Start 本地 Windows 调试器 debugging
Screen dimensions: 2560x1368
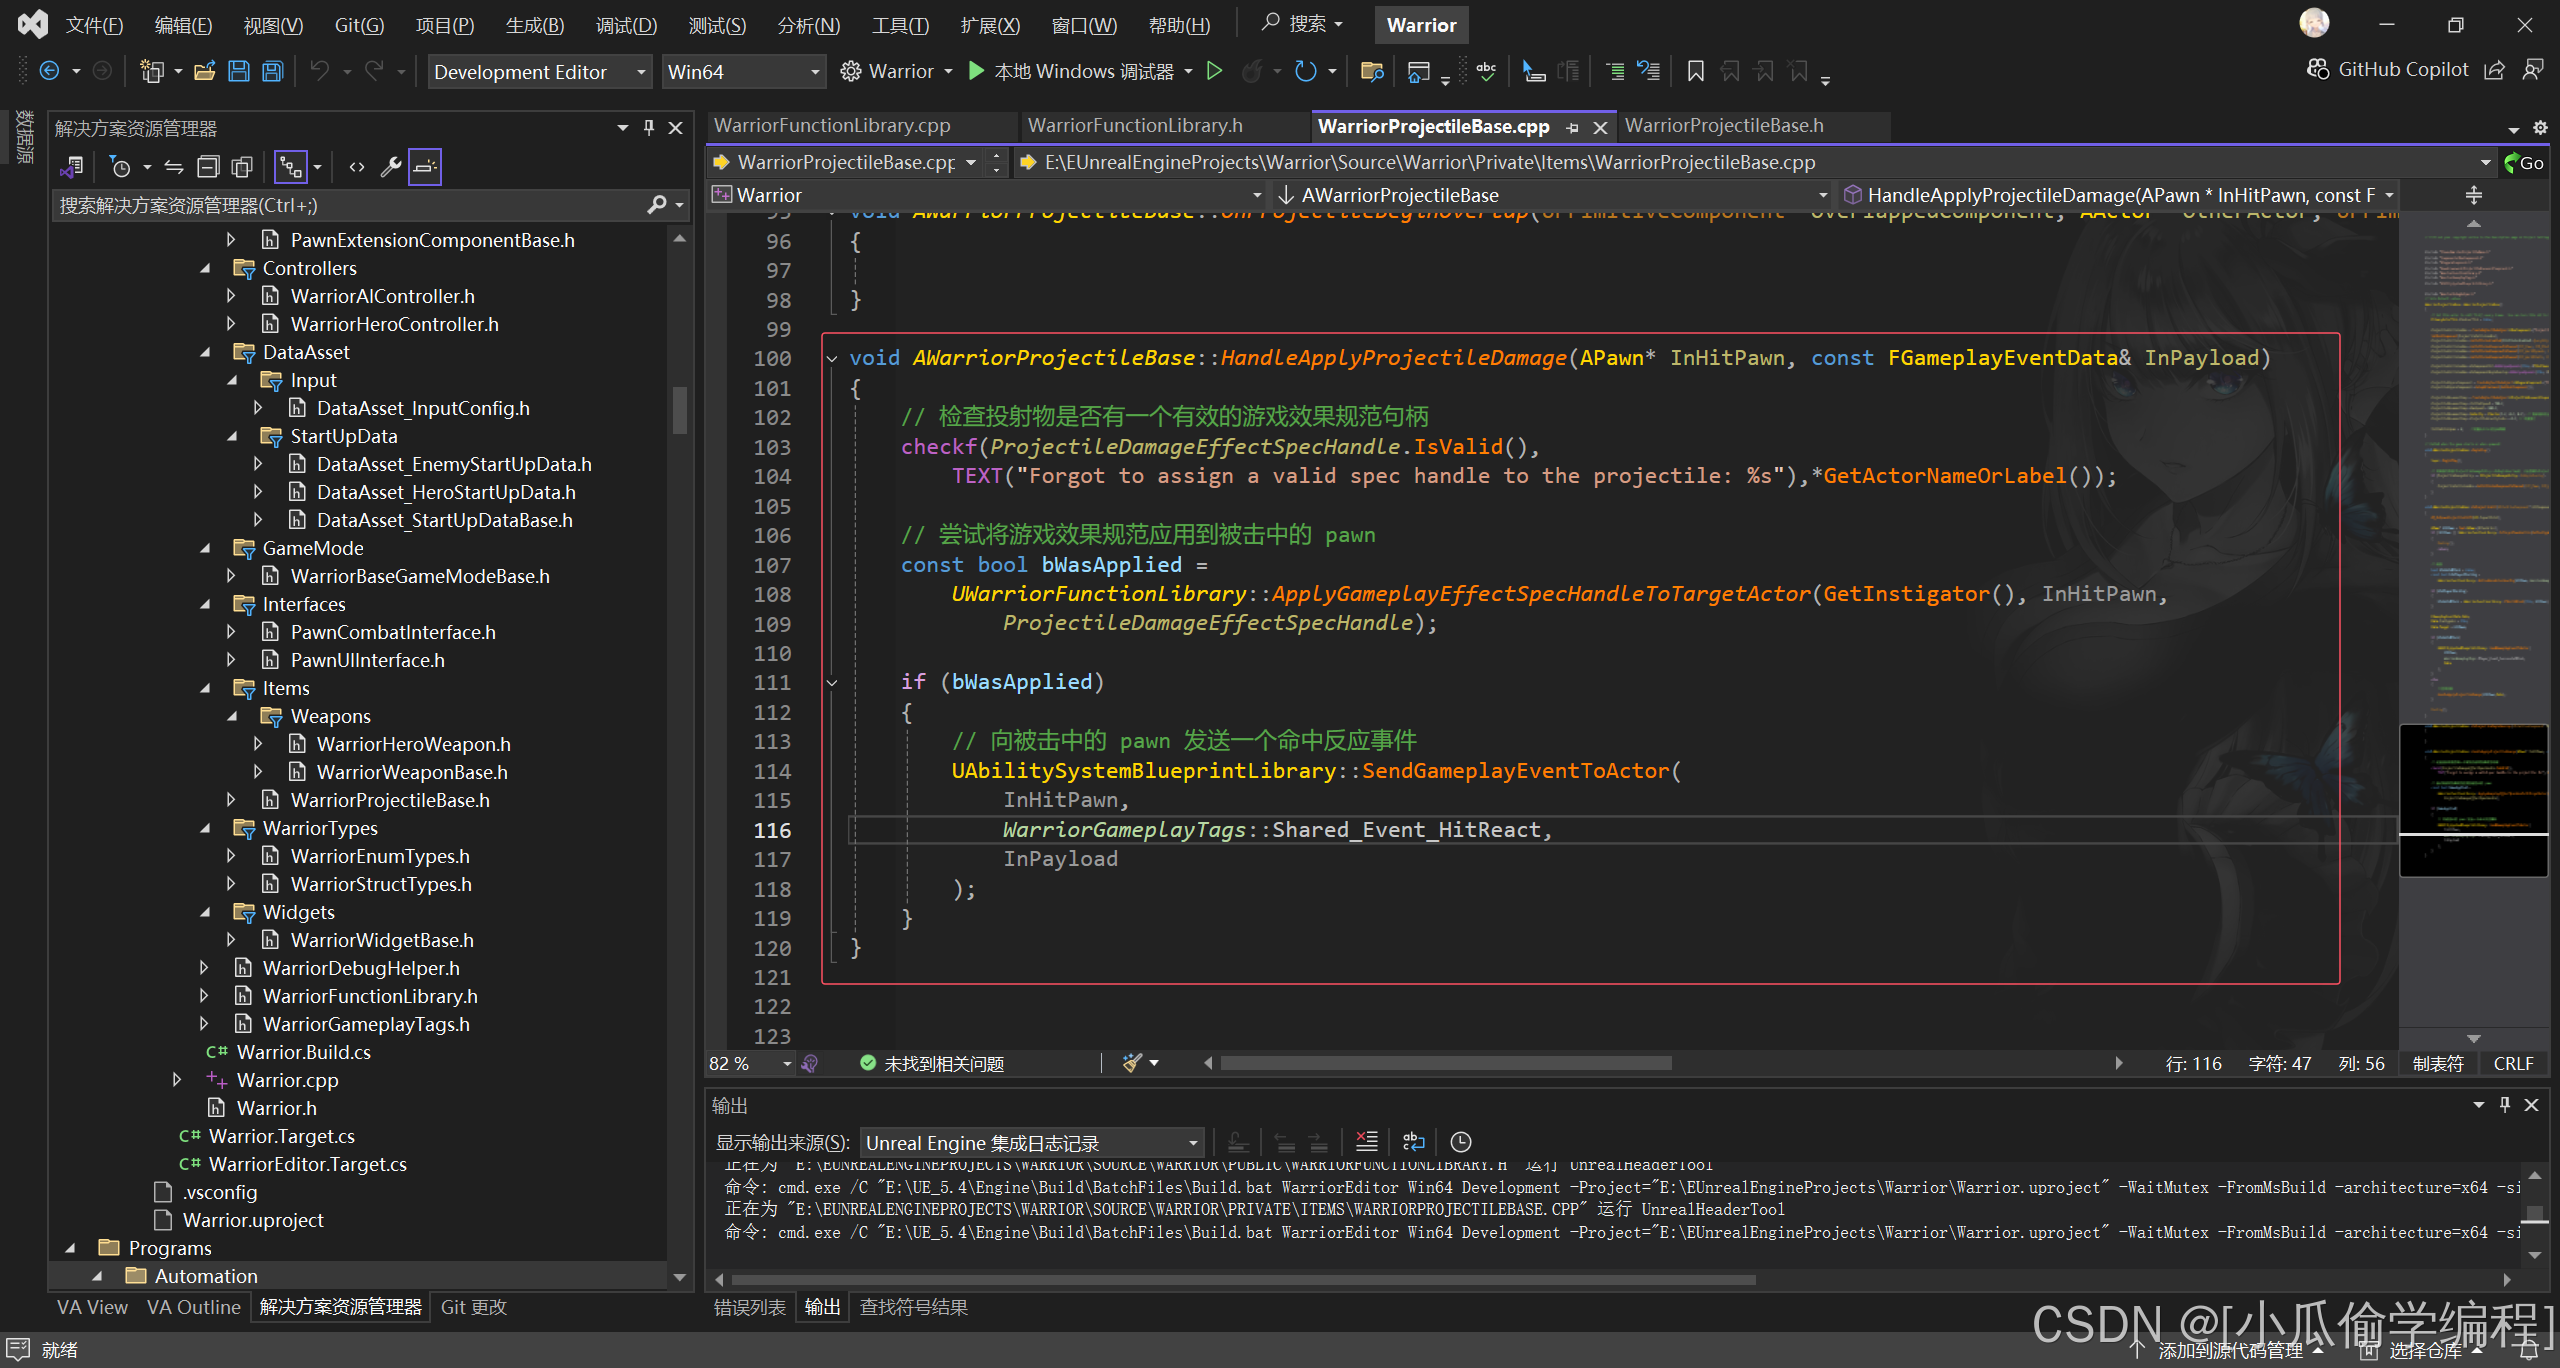[1072, 71]
